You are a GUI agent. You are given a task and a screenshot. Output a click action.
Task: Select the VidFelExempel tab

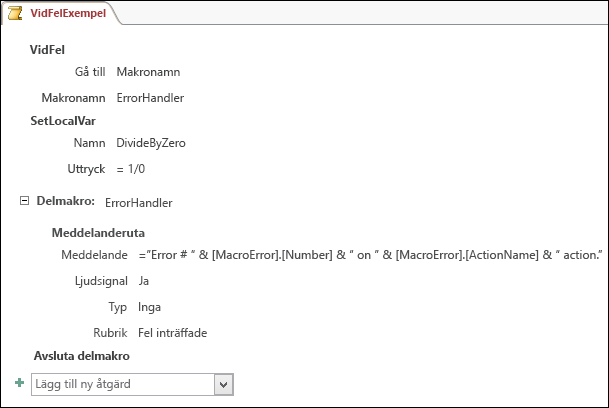[62, 13]
